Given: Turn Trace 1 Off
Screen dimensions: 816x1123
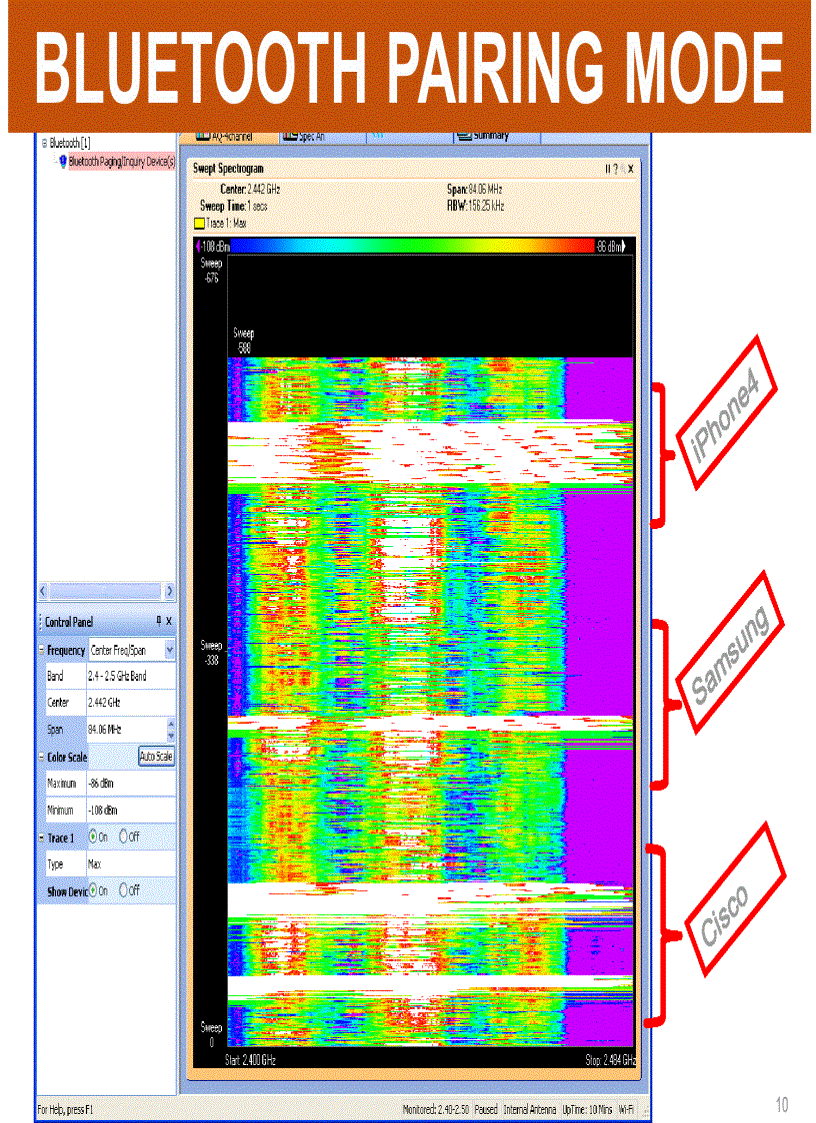Looking at the screenshot, I should pos(123,836).
